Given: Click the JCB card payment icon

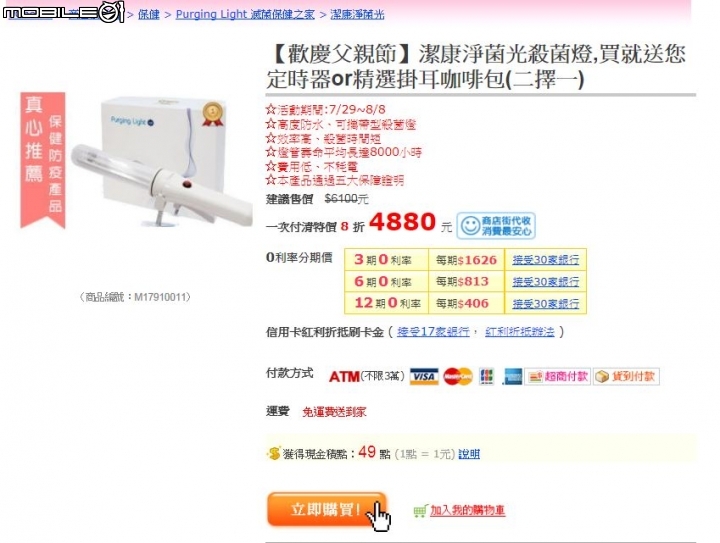Looking at the screenshot, I should [486, 376].
